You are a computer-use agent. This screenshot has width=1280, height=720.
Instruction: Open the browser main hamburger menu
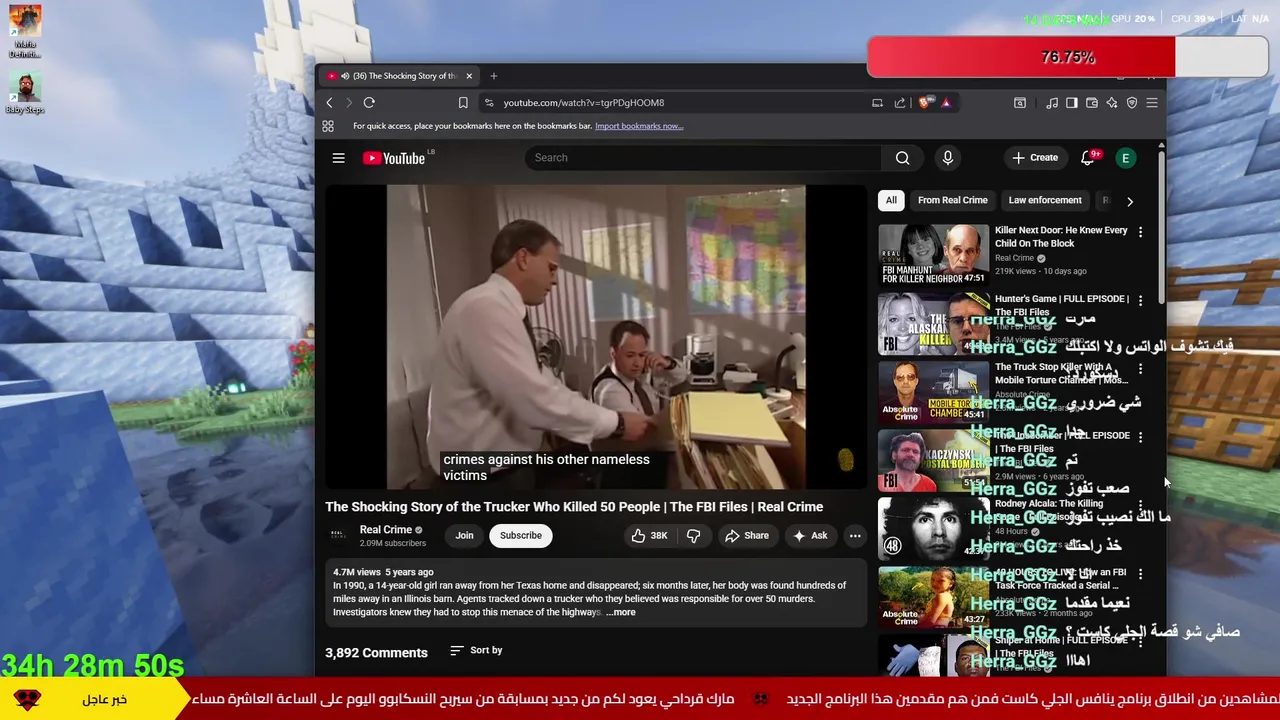pyautogui.click(x=1152, y=102)
